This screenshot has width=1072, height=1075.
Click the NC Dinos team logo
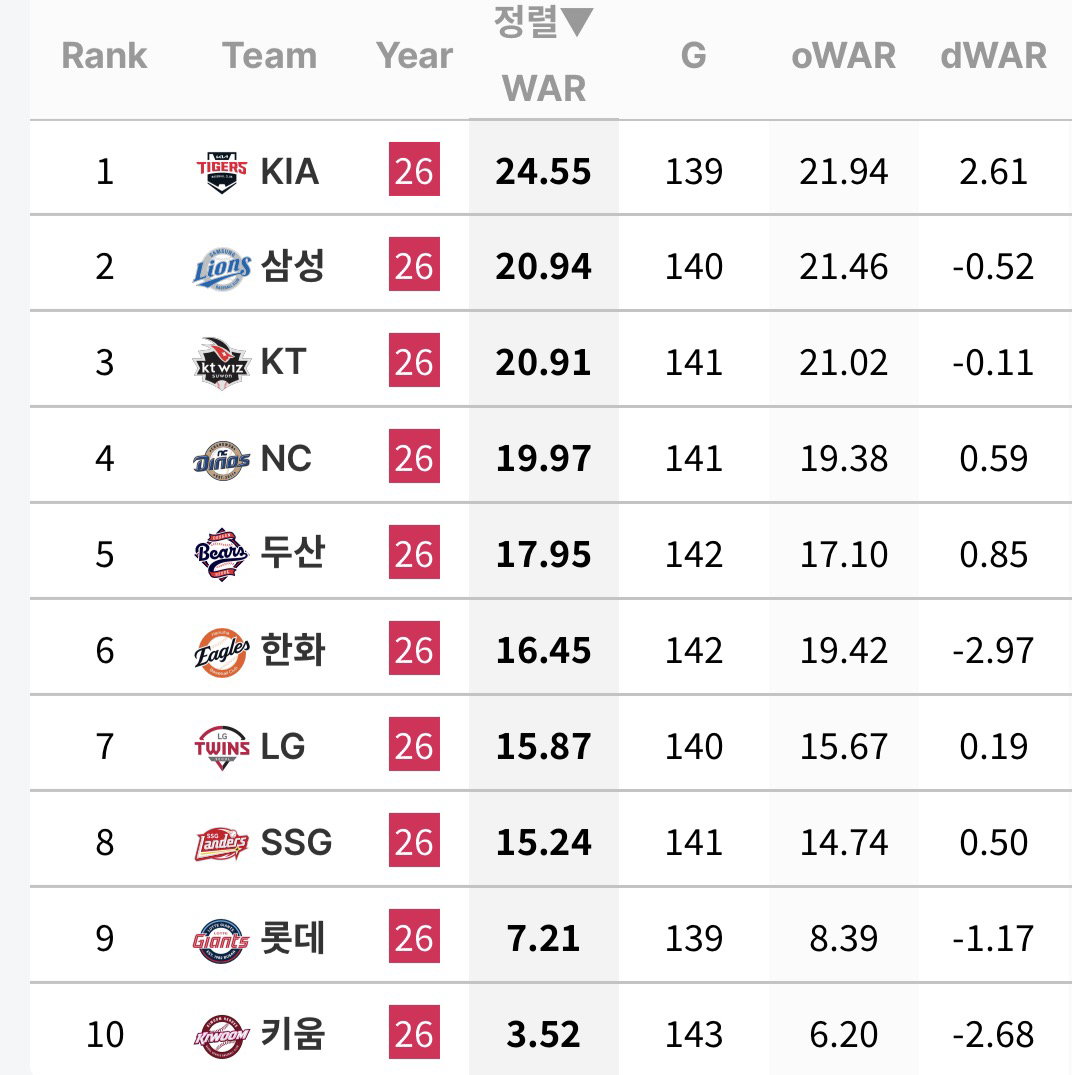click(x=221, y=459)
